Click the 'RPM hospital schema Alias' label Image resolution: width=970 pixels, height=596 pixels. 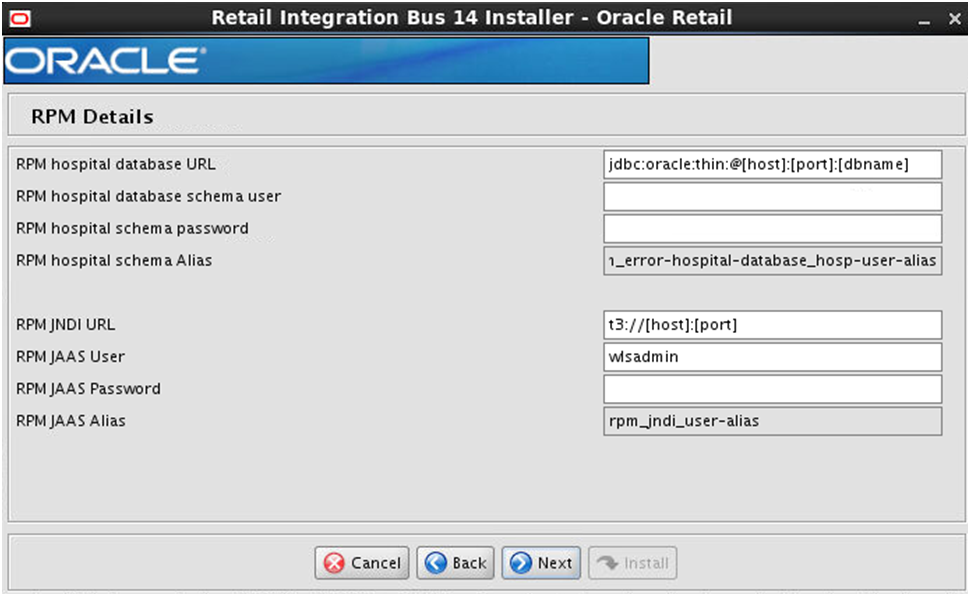(114, 261)
